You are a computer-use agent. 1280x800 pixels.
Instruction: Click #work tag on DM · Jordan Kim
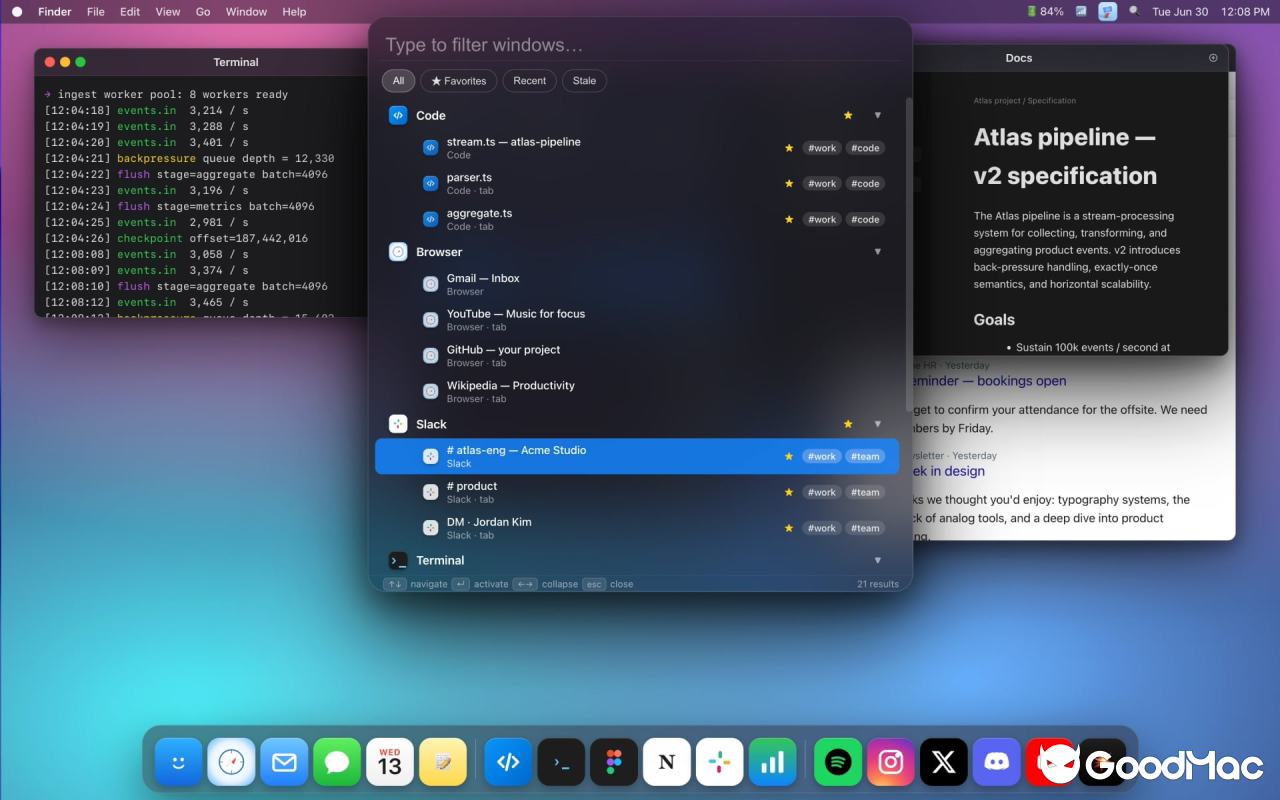822,528
